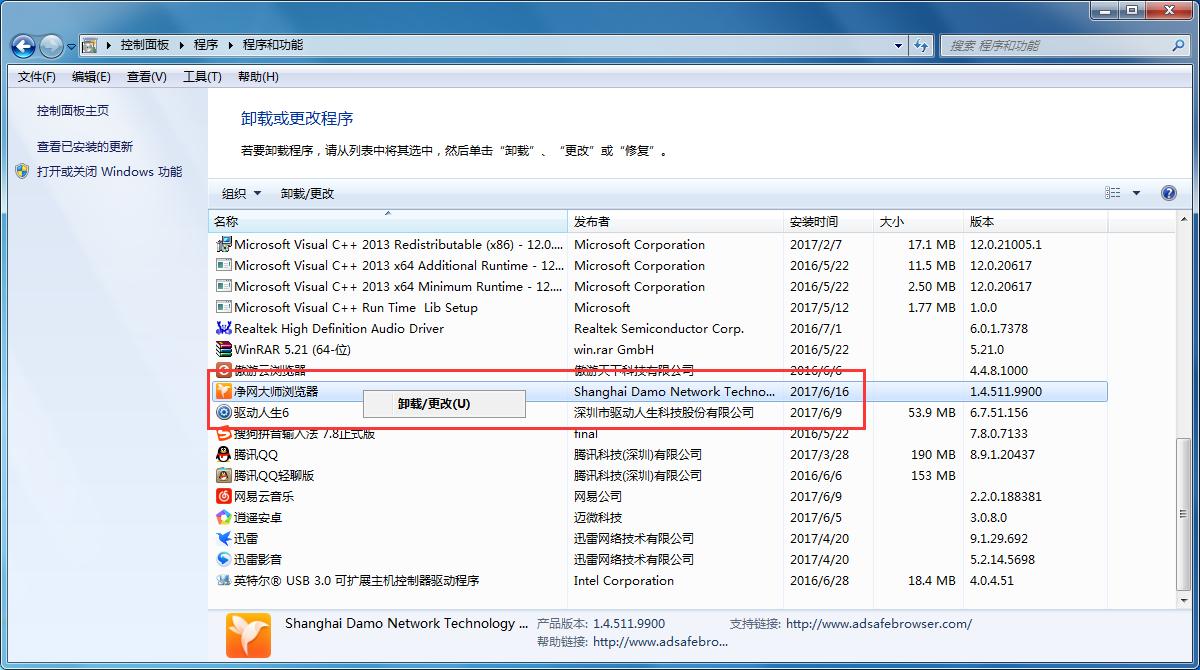Open the 工具(T) menu
Screen dimensions: 1200x670
pos(201,77)
